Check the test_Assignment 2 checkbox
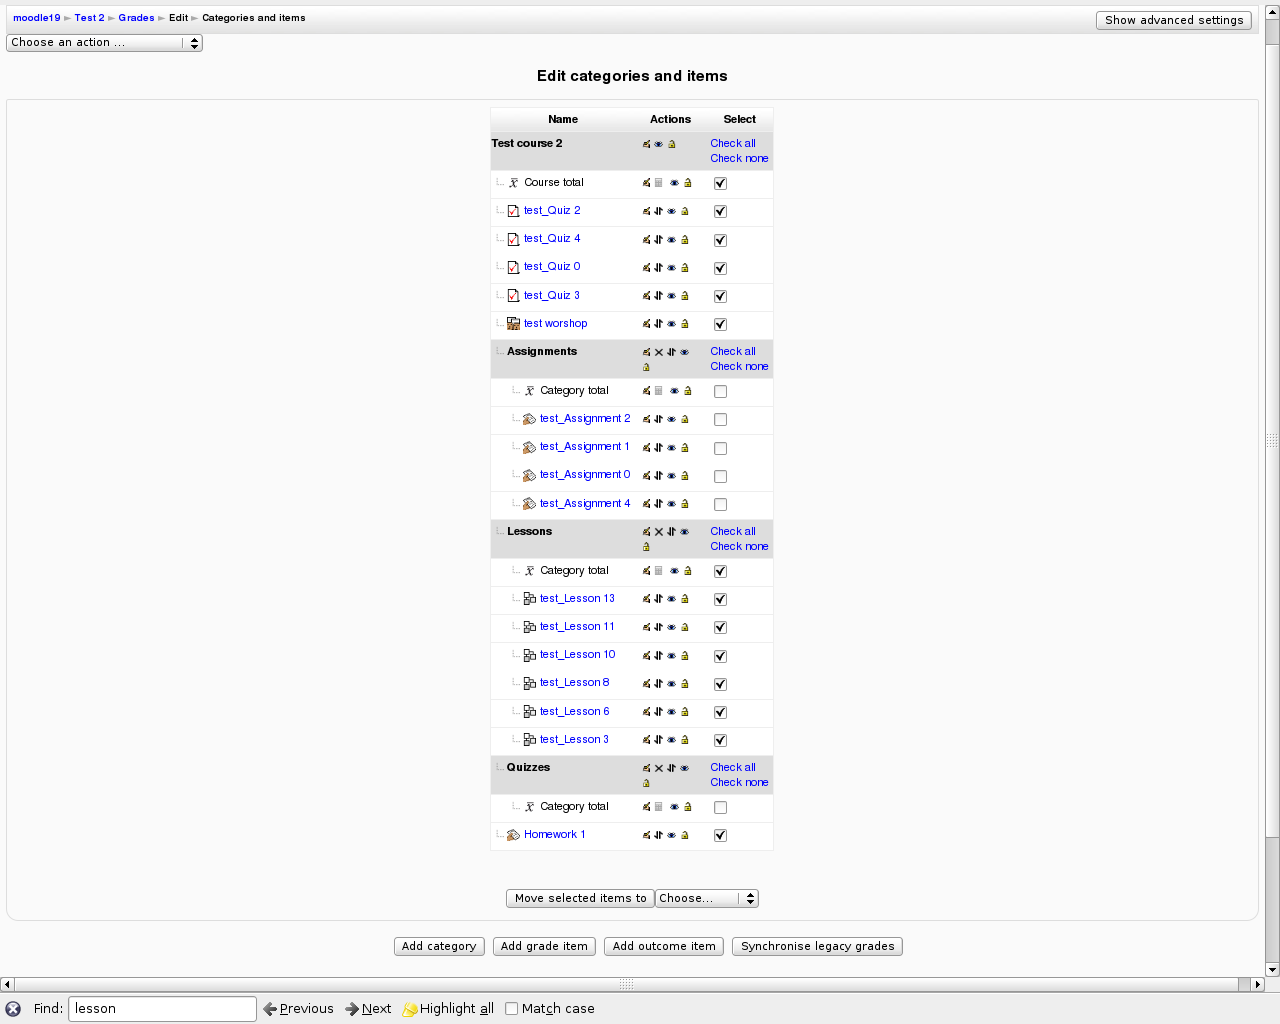Screen dimensions: 1280x1024 (720, 420)
